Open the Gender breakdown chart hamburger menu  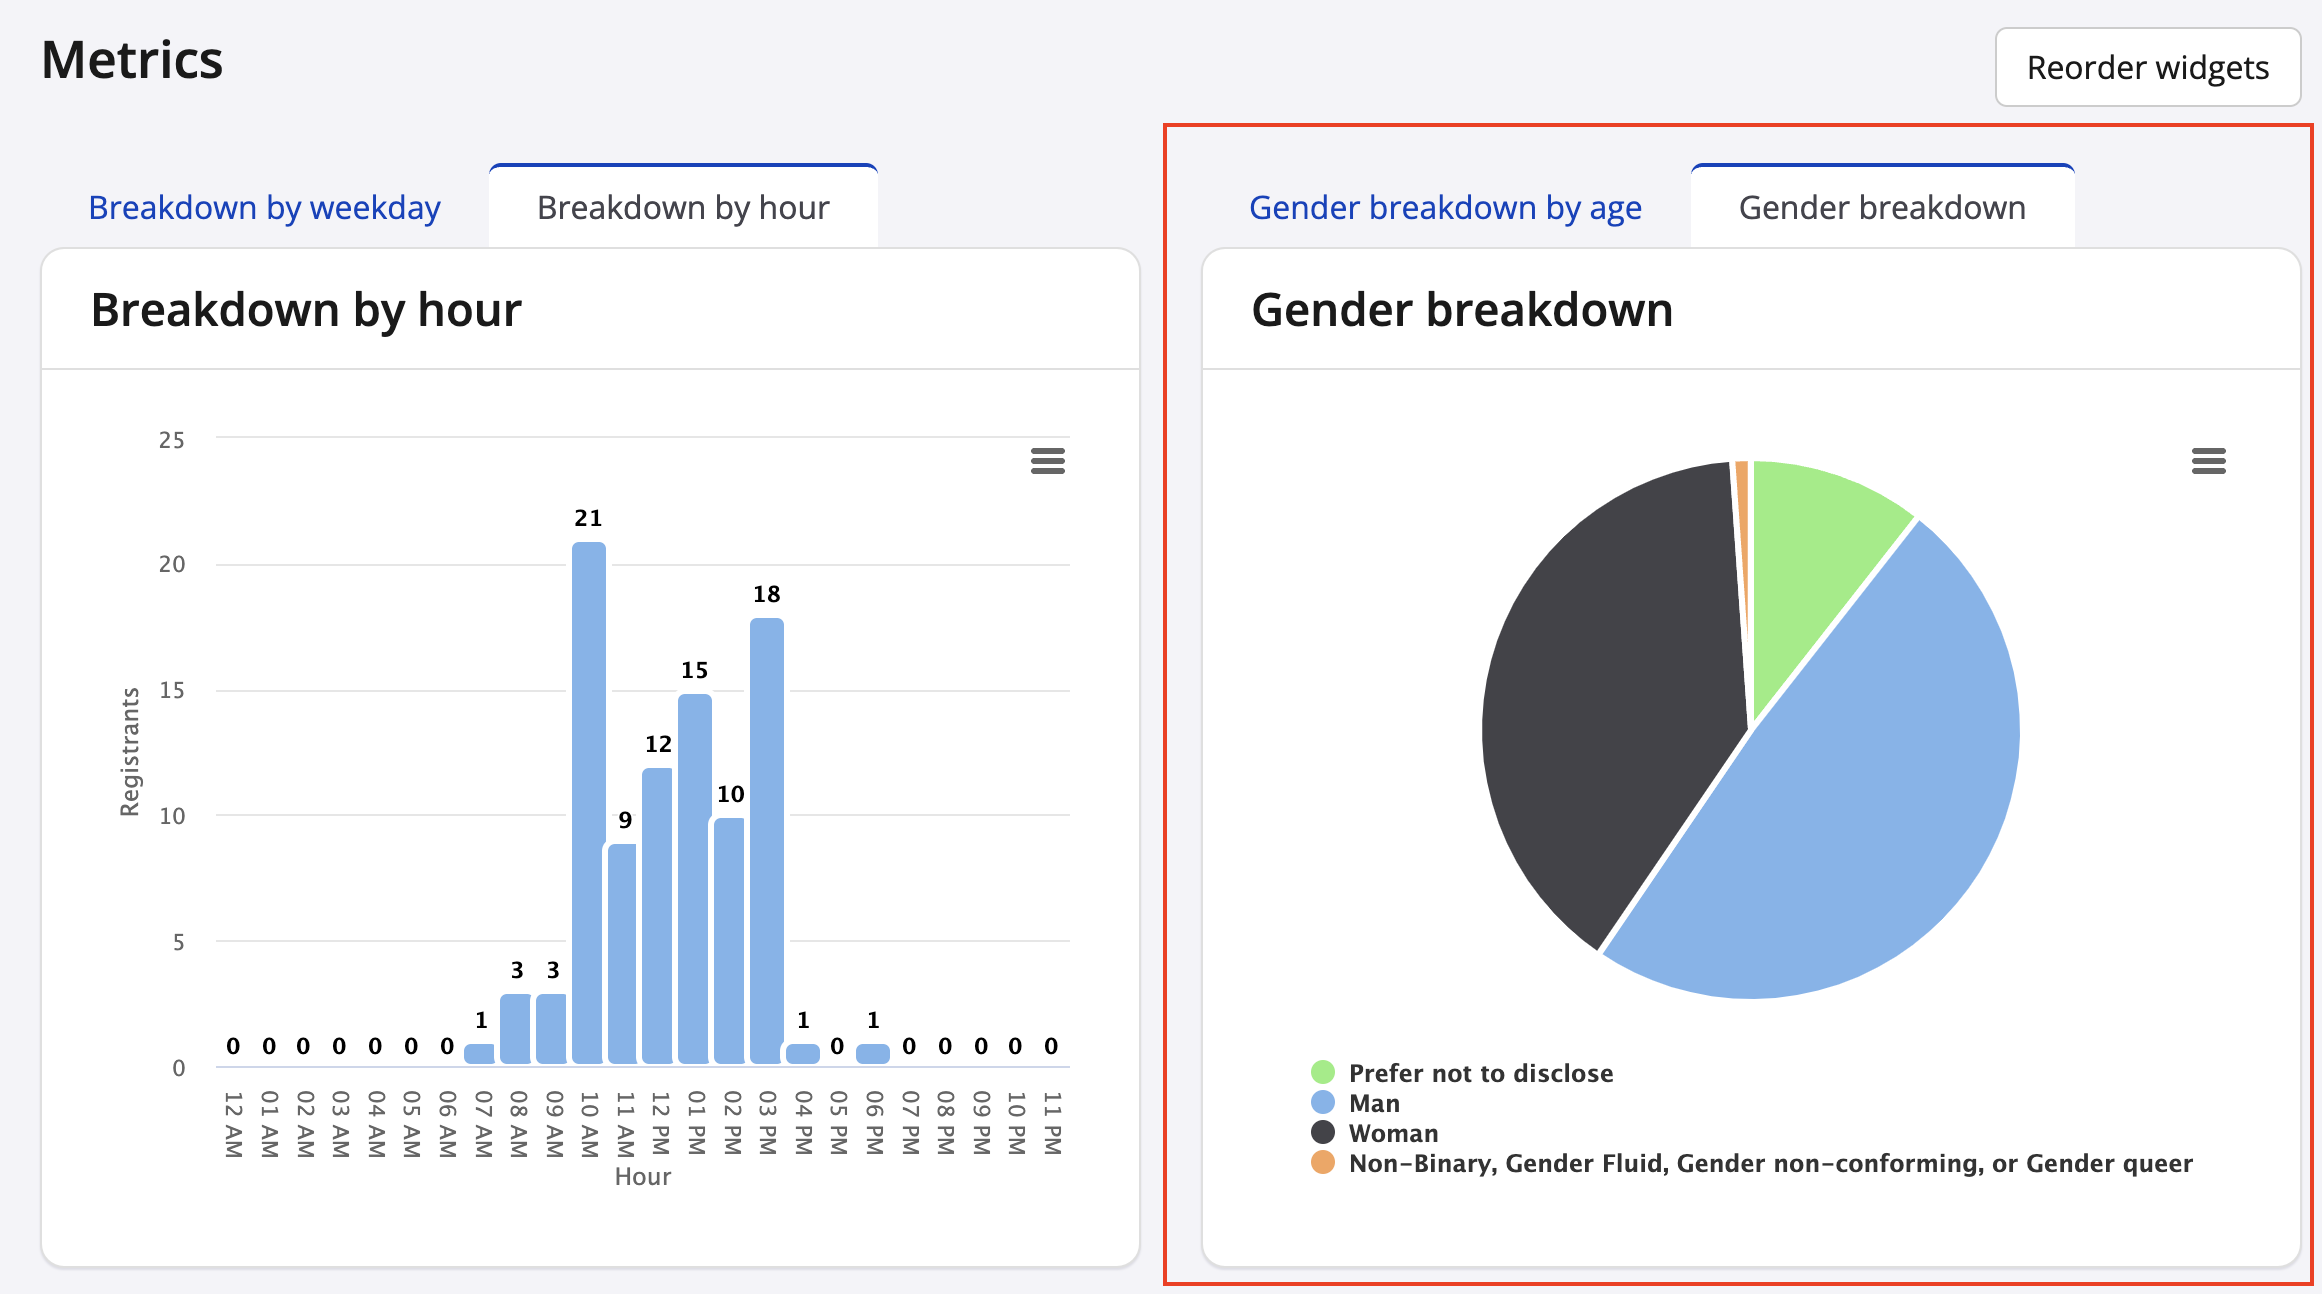point(2208,461)
